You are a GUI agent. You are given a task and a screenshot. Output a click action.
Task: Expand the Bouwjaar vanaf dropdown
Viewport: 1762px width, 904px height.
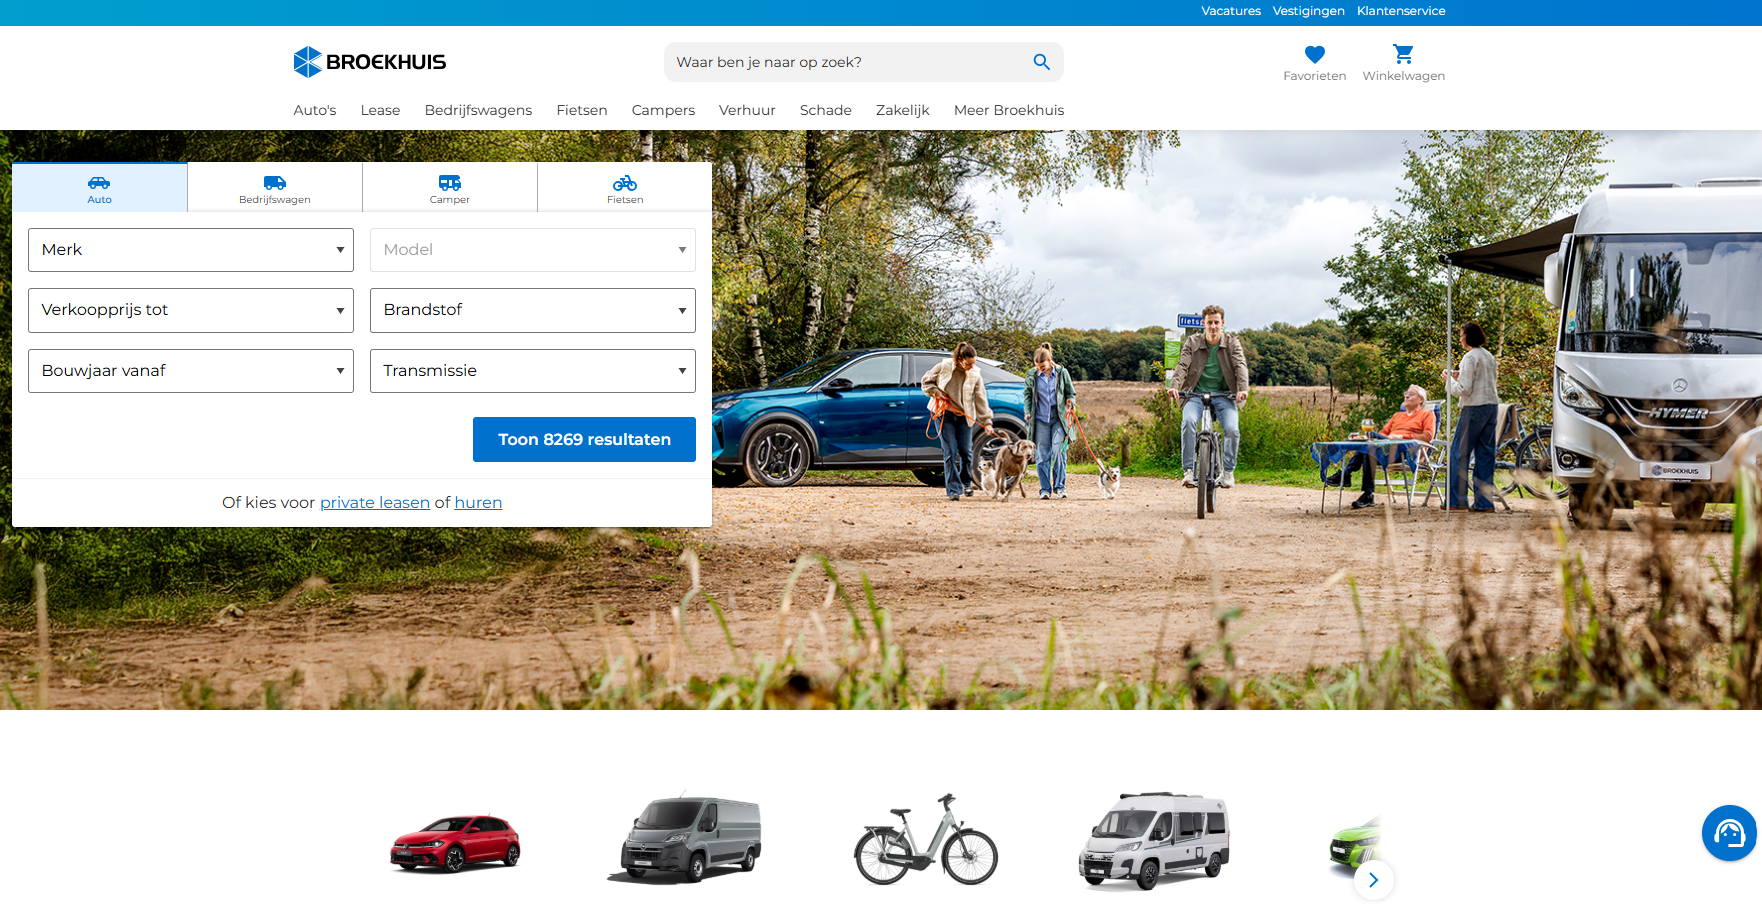coord(191,371)
